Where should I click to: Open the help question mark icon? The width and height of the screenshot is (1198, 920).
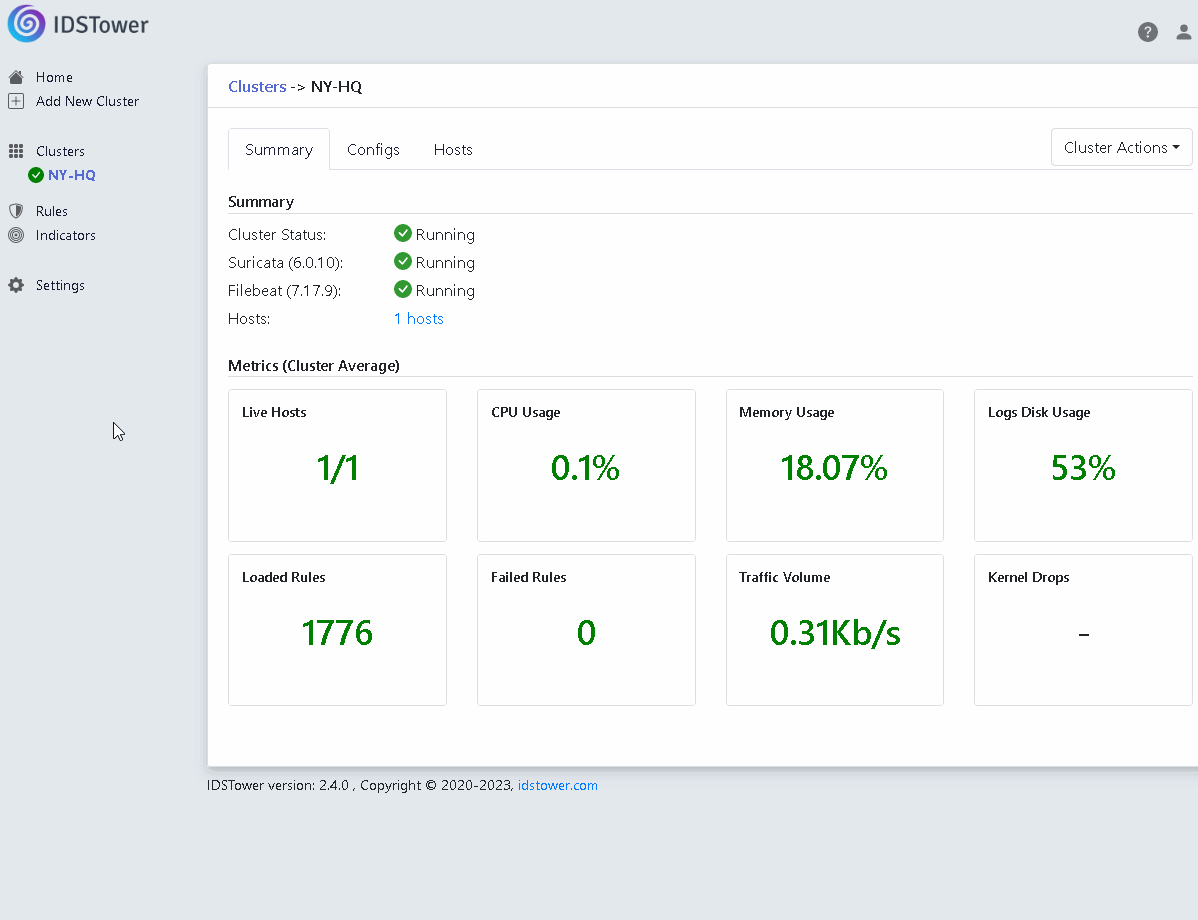tap(1148, 32)
